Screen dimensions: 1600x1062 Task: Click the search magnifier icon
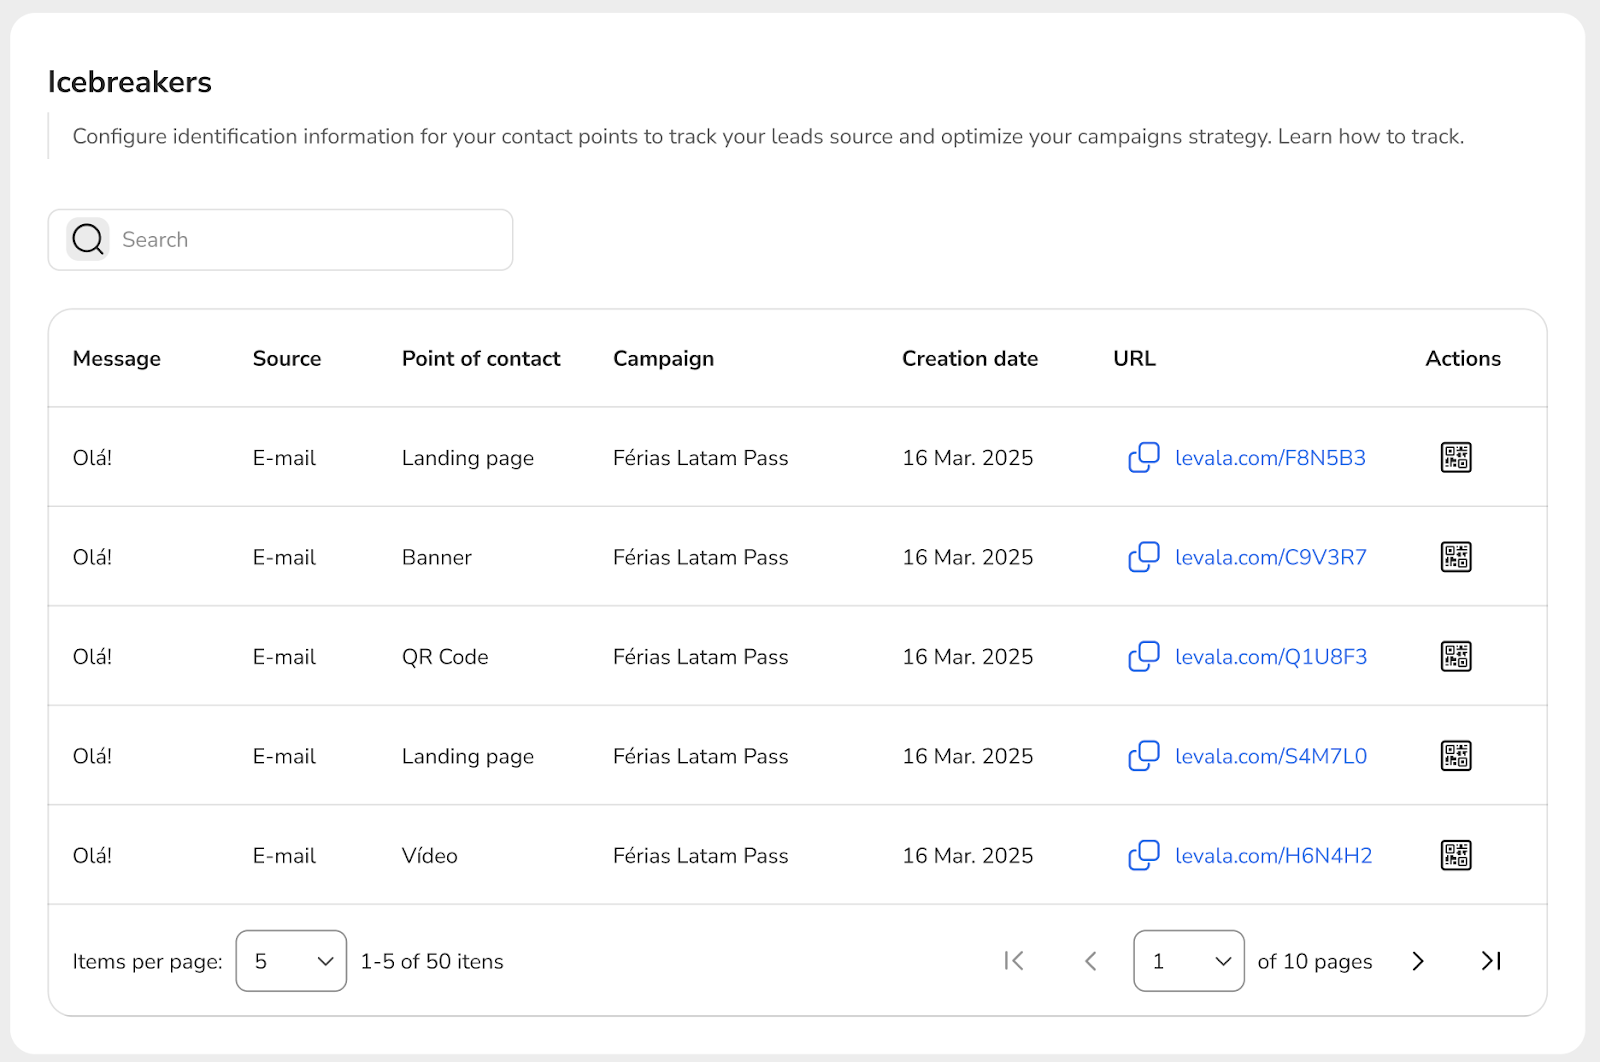coord(88,240)
